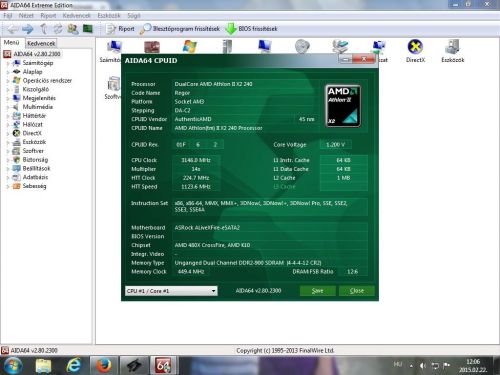
Task: Click the Back navigation arrow in toolbar
Action: [13, 29]
